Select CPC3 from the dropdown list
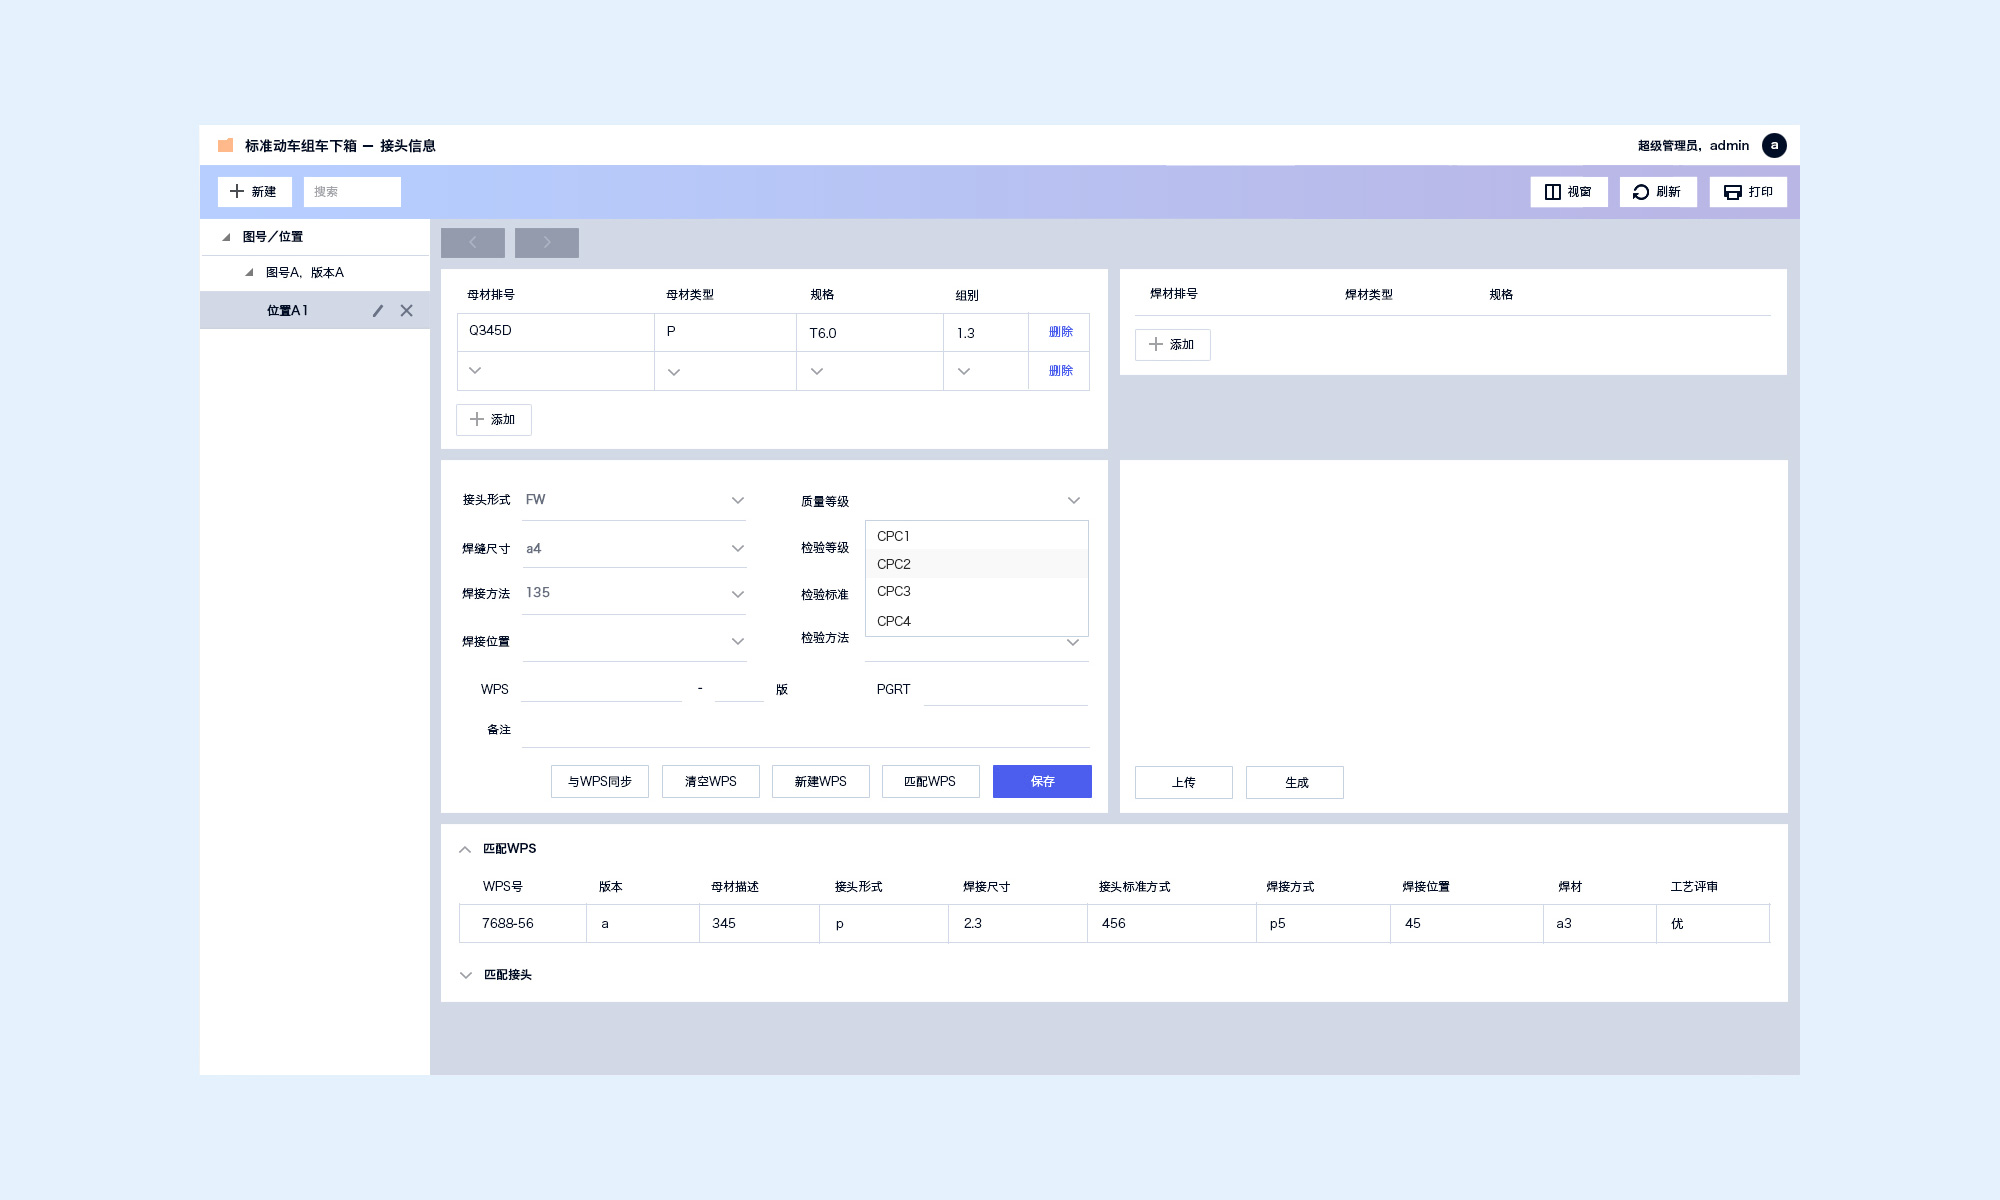The image size is (2000, 1200). 894,591
